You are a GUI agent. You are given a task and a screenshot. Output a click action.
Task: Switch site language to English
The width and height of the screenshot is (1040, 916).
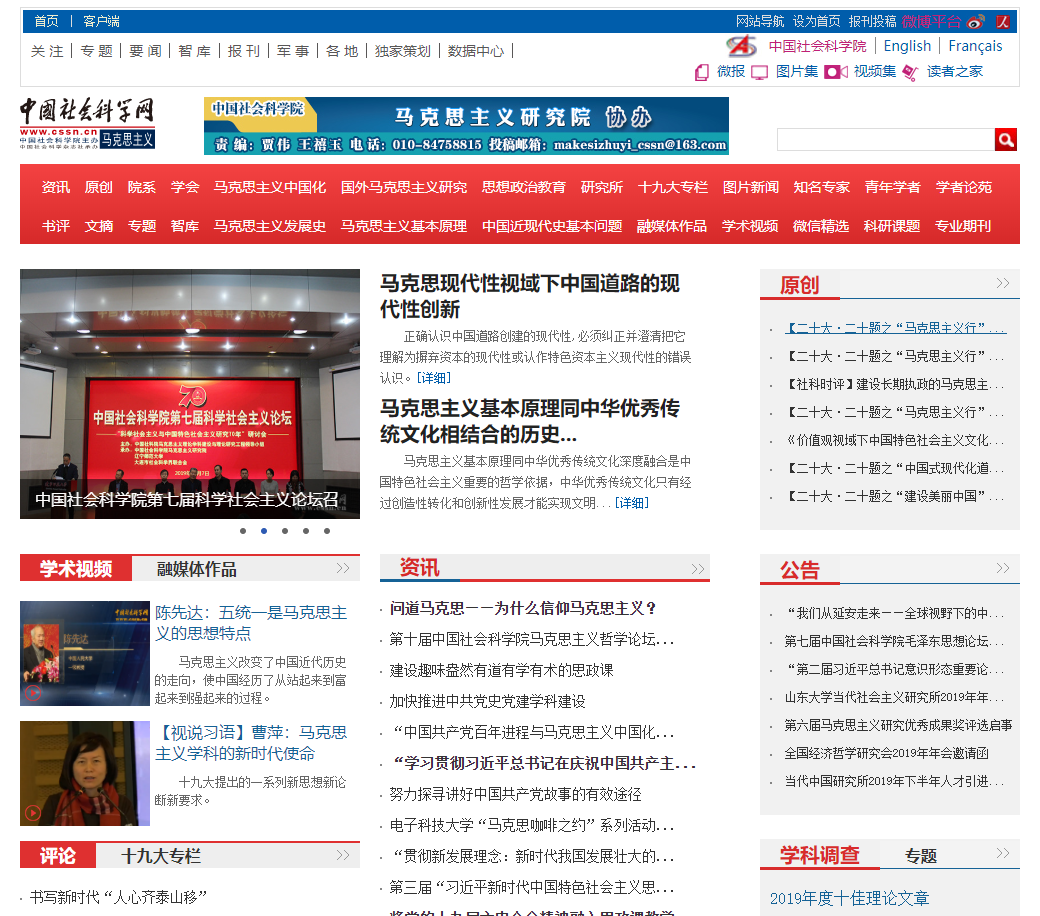(x=907, y=46)
